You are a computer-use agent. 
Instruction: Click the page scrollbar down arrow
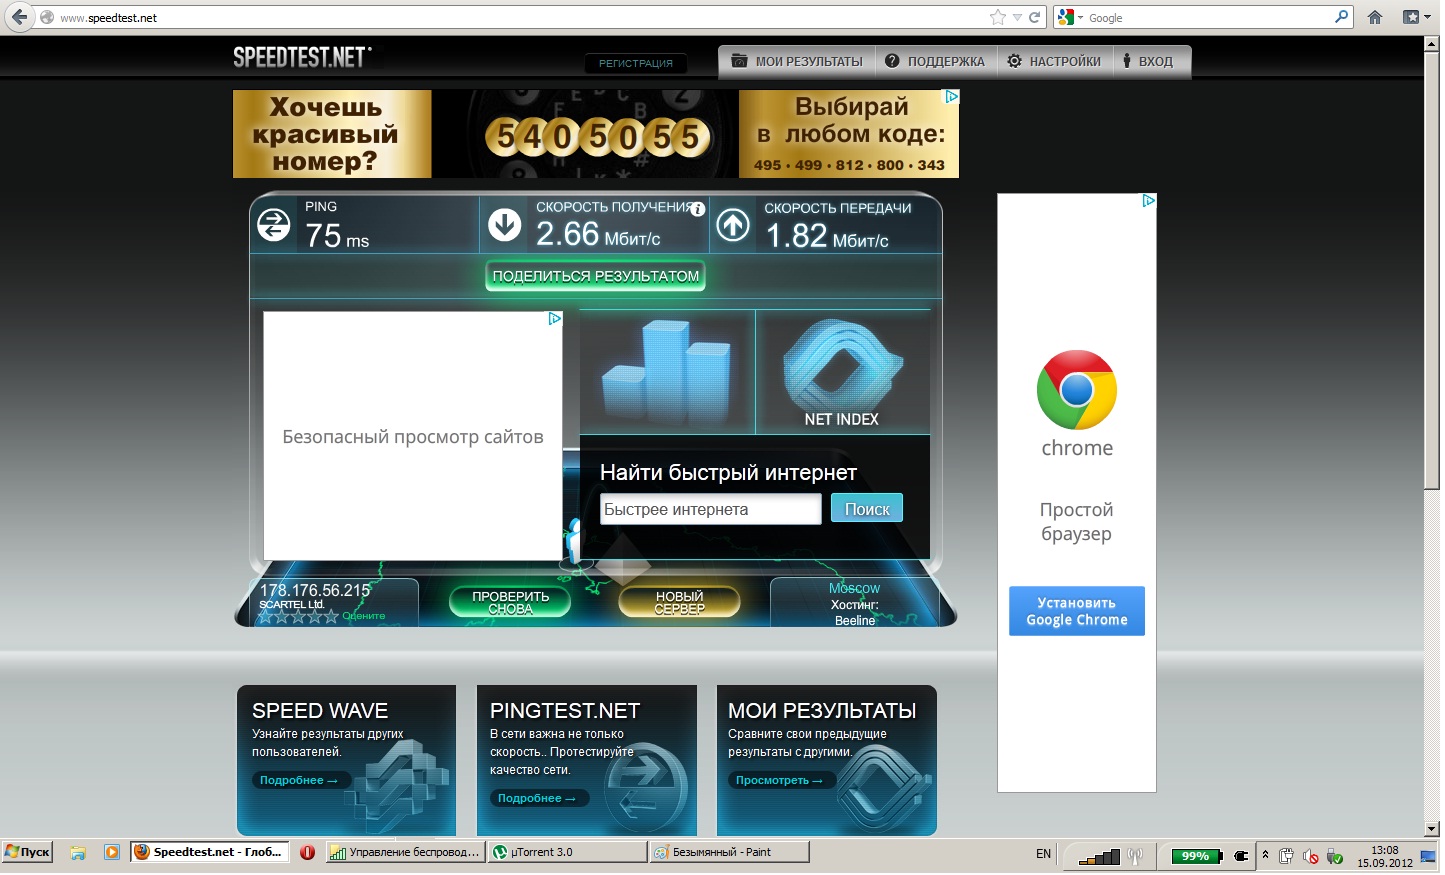(x=1432, y=829)
